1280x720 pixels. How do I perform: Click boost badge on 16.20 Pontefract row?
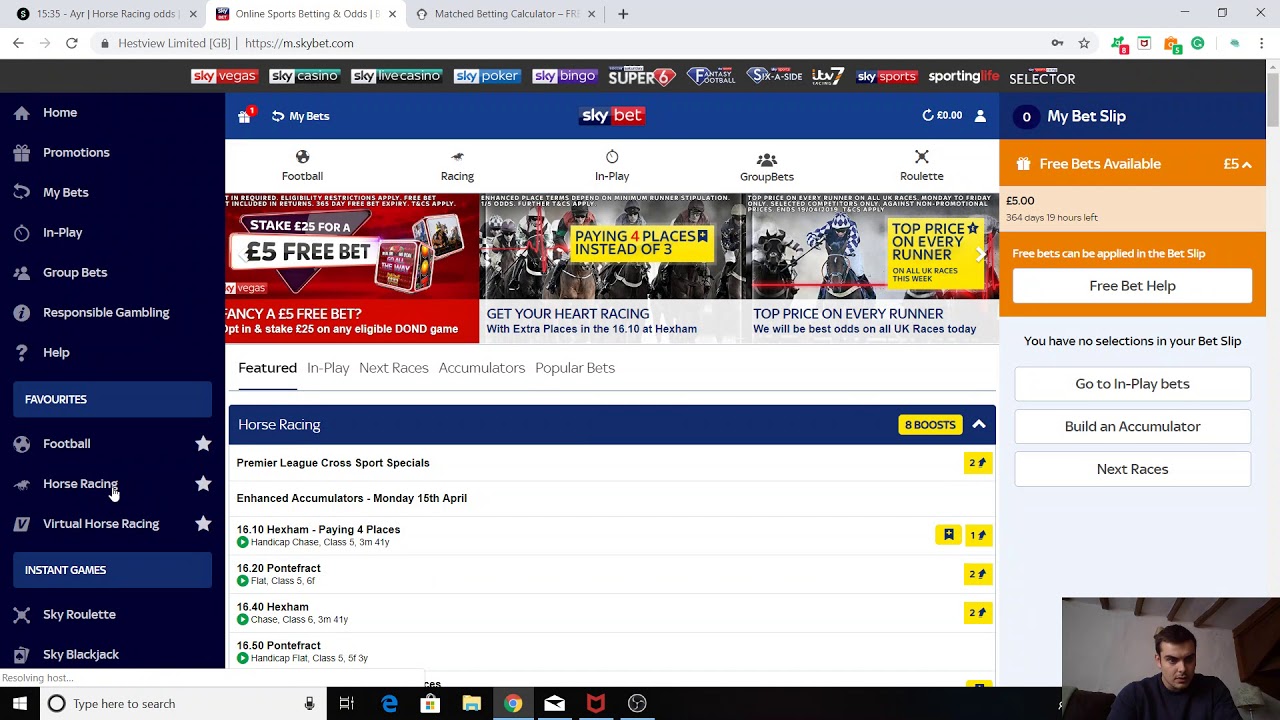[978, 574]
